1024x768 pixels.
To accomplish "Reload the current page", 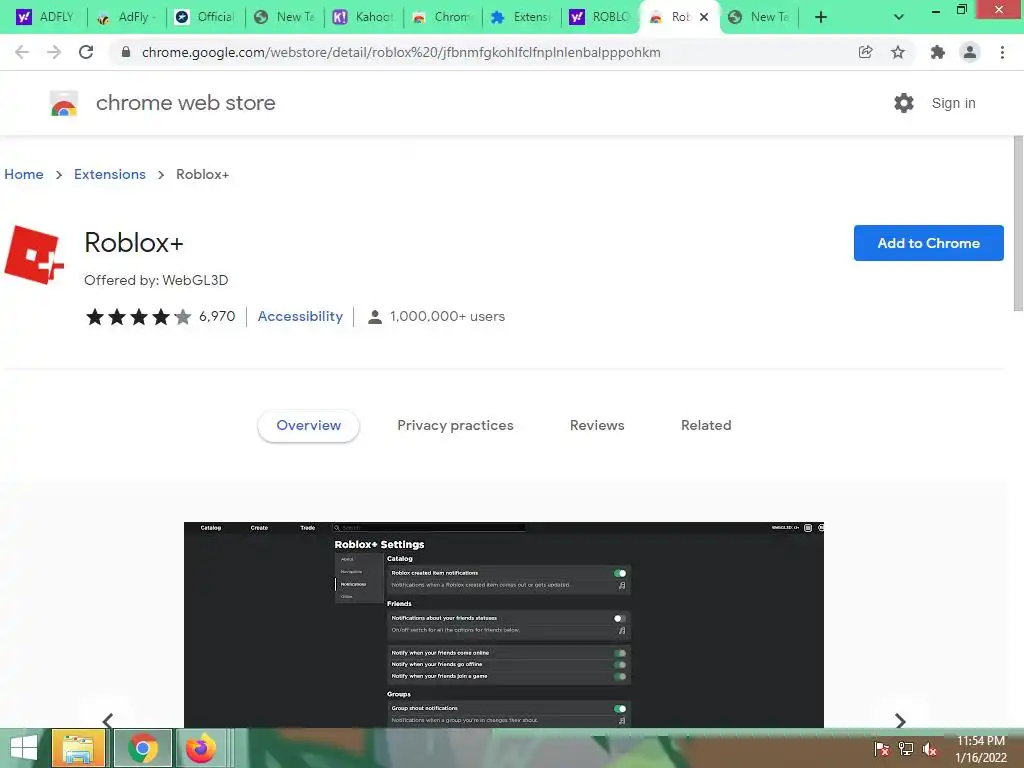I will coord(86,52).
